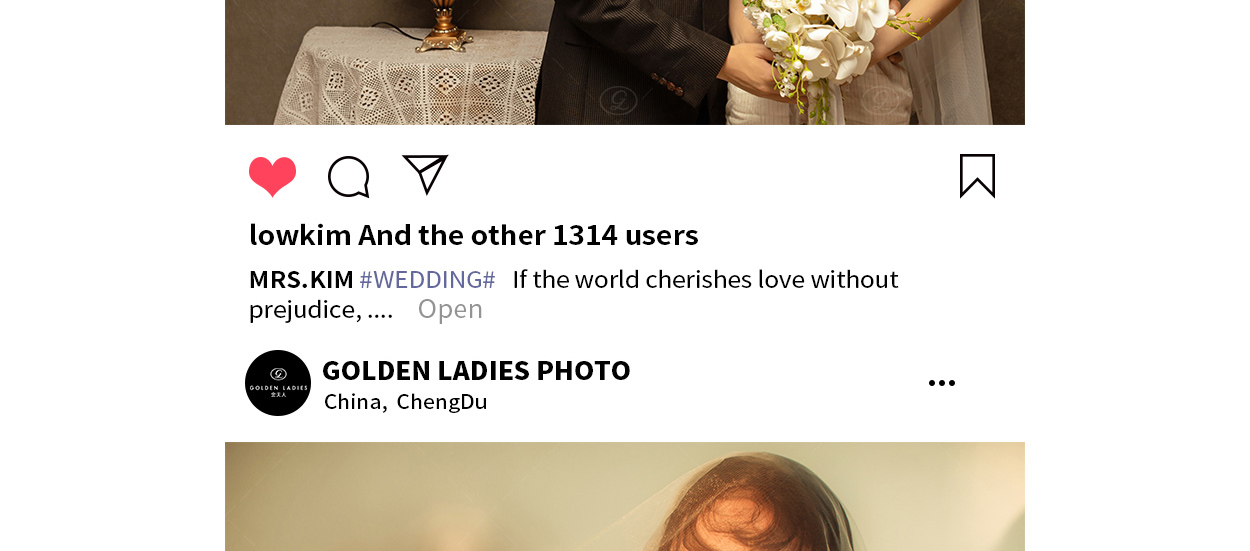The image size is (1250, 551).
Task: Visit the MRS.KIM profile from the caption
Action: pos(301,280)
